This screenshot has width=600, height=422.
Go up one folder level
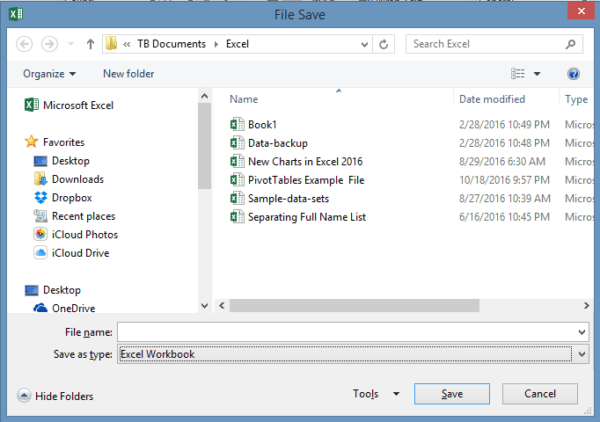(90, 44)
